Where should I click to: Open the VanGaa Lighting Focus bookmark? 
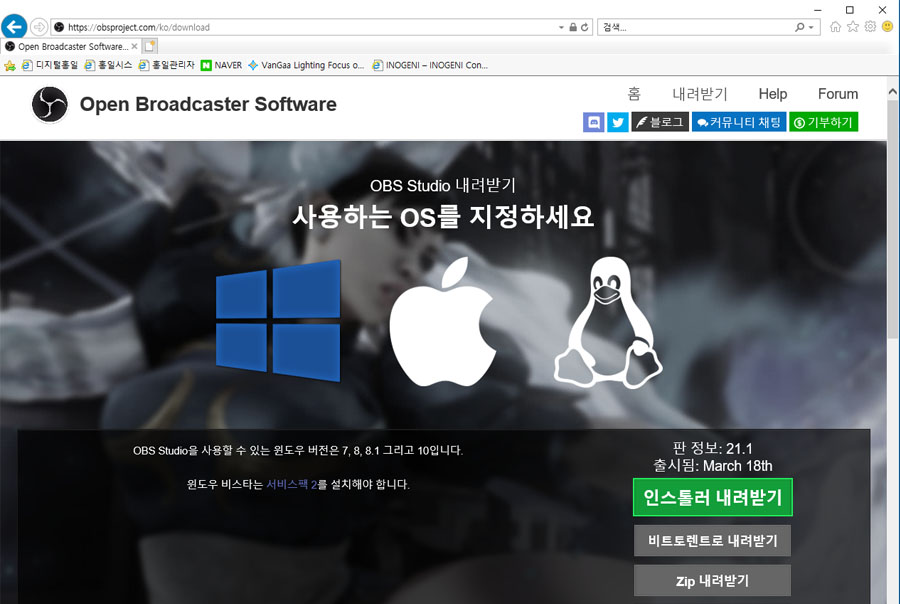click(x=306, y=65)
